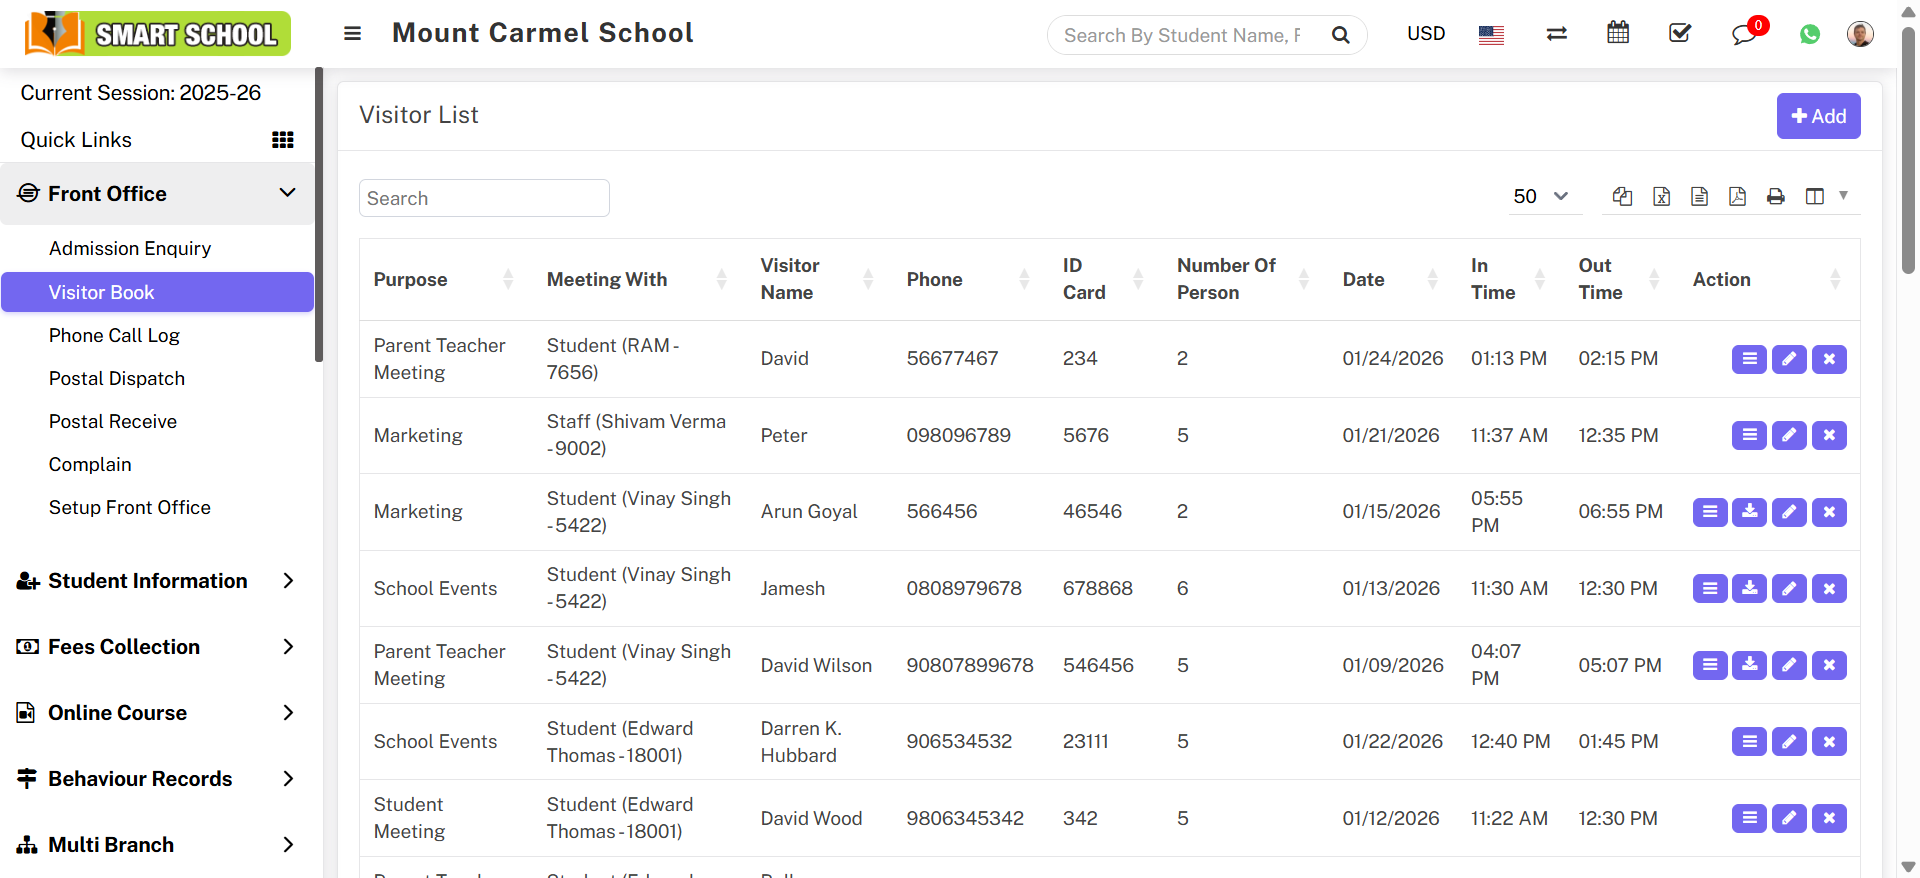Open the task checklist icon
This screenshot has width=1920, height=878.
click(1680, 33)
